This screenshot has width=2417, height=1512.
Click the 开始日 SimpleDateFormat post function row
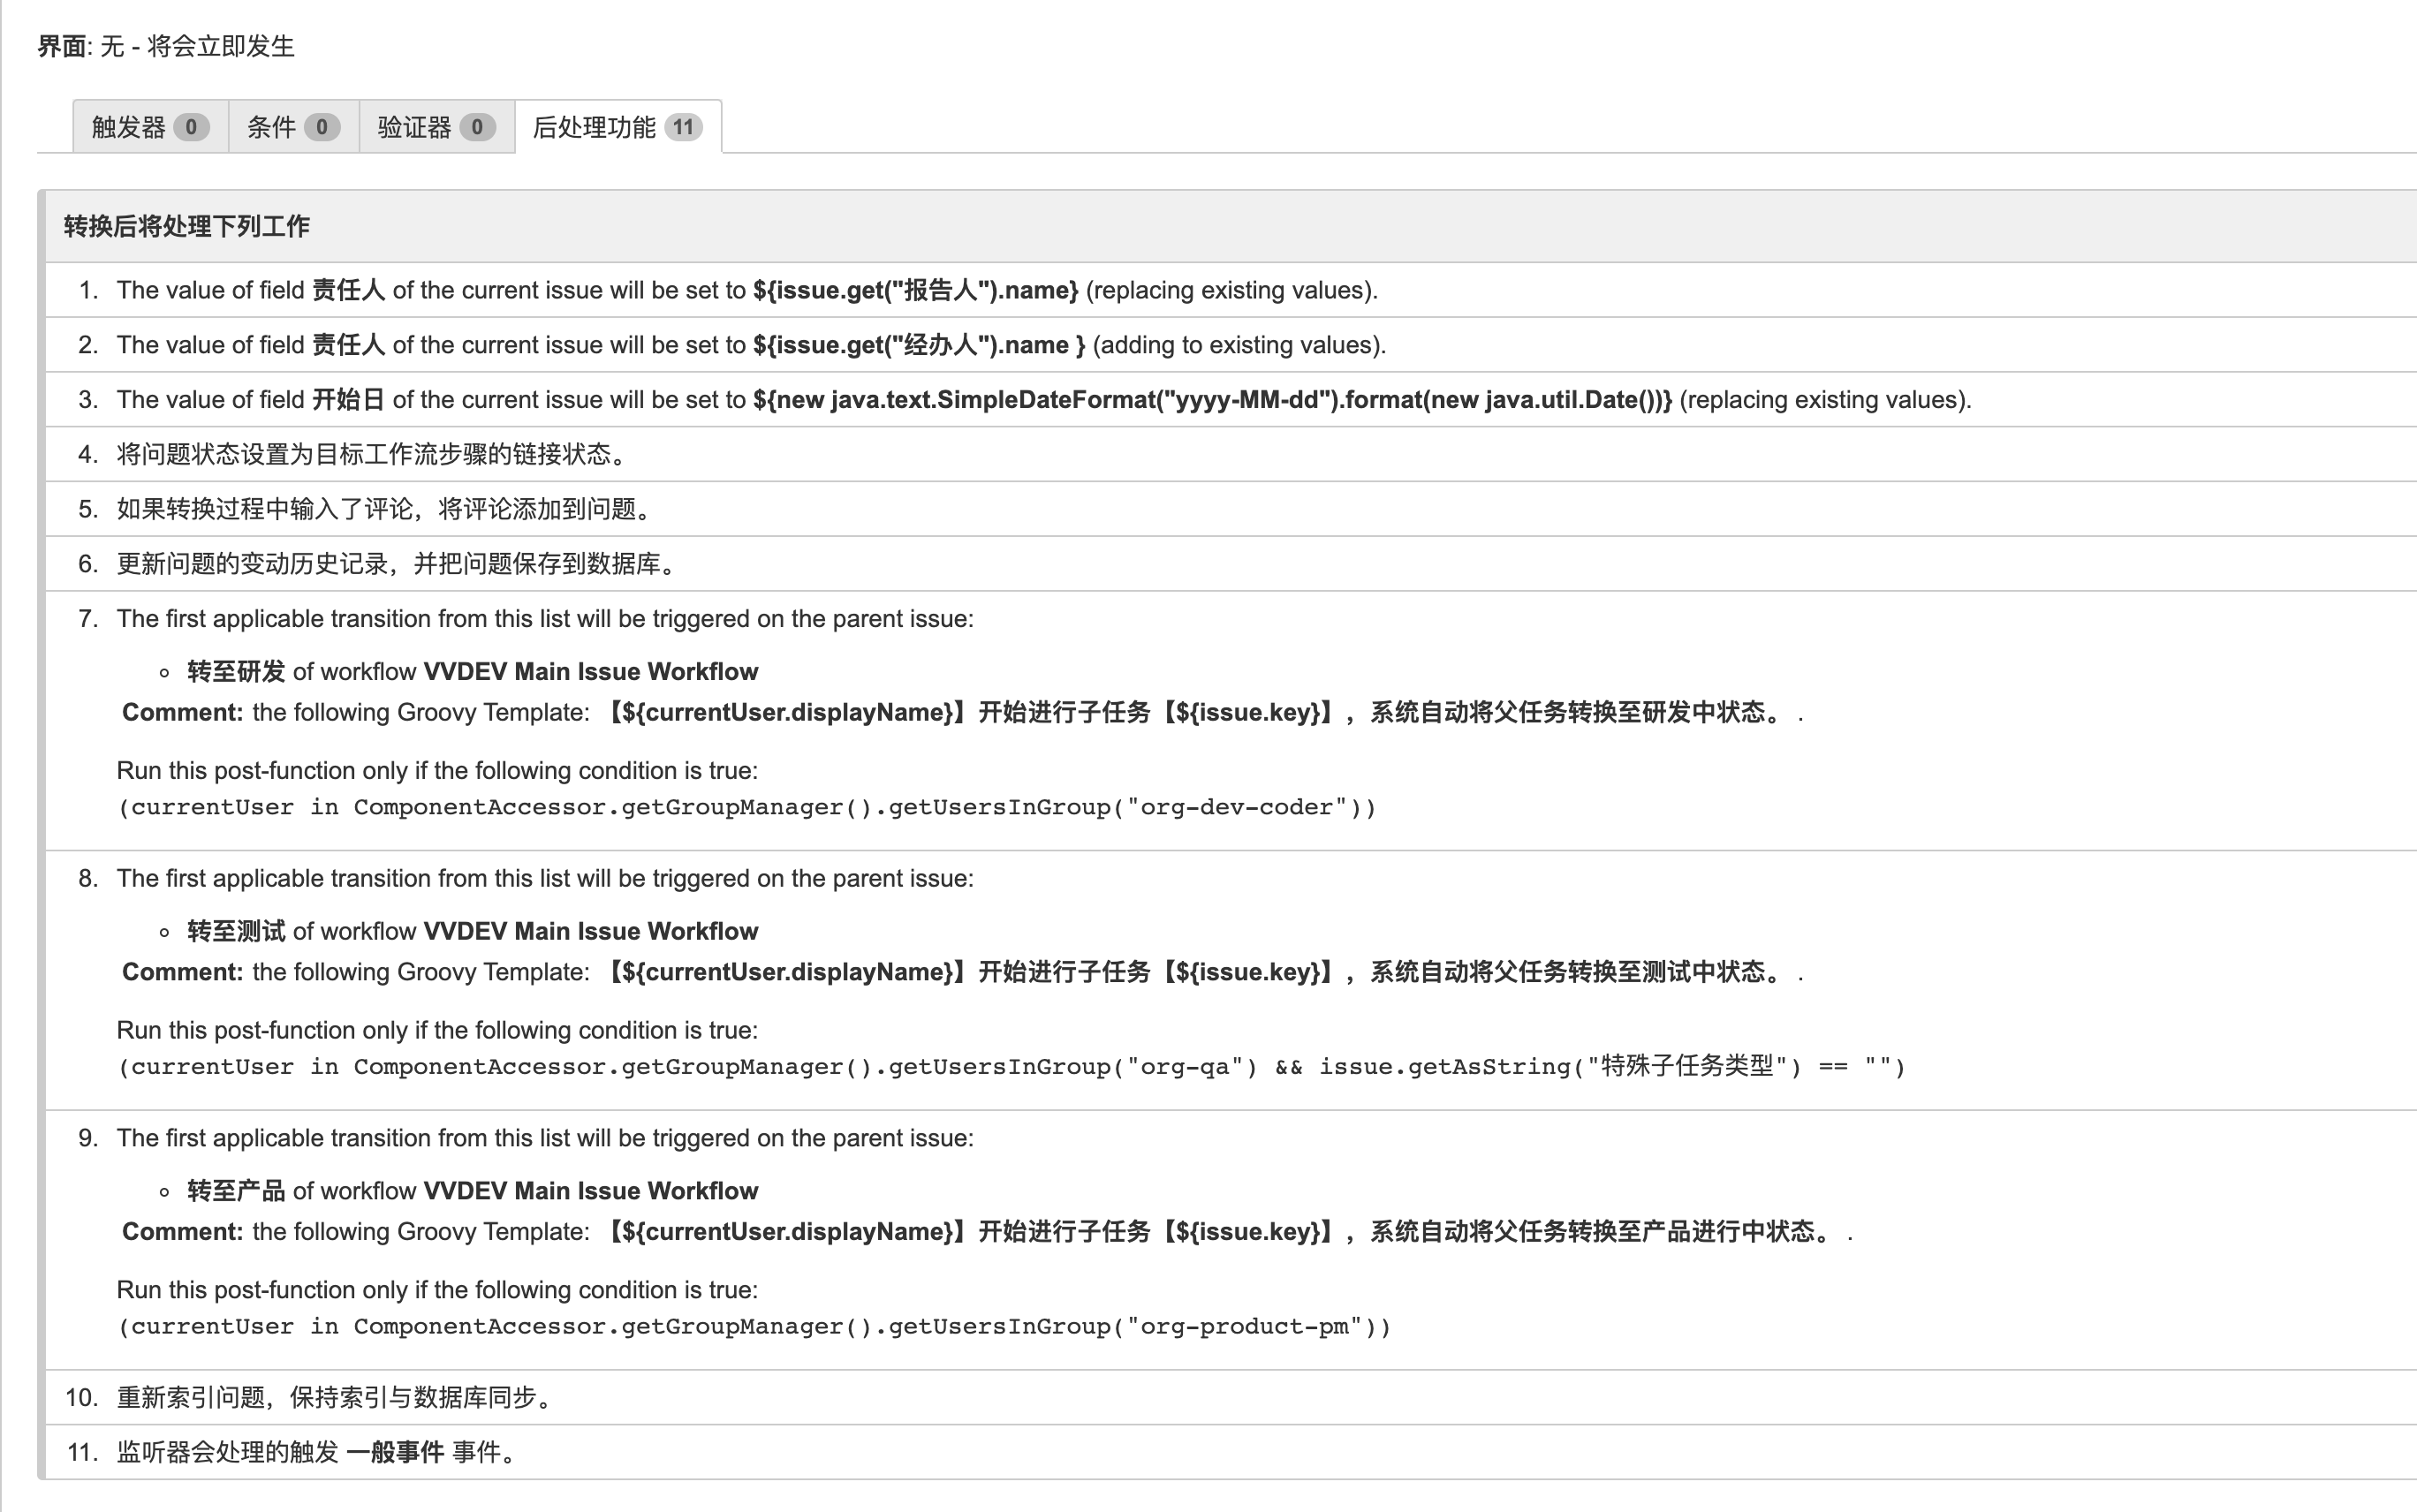[x=1043, y=400]
